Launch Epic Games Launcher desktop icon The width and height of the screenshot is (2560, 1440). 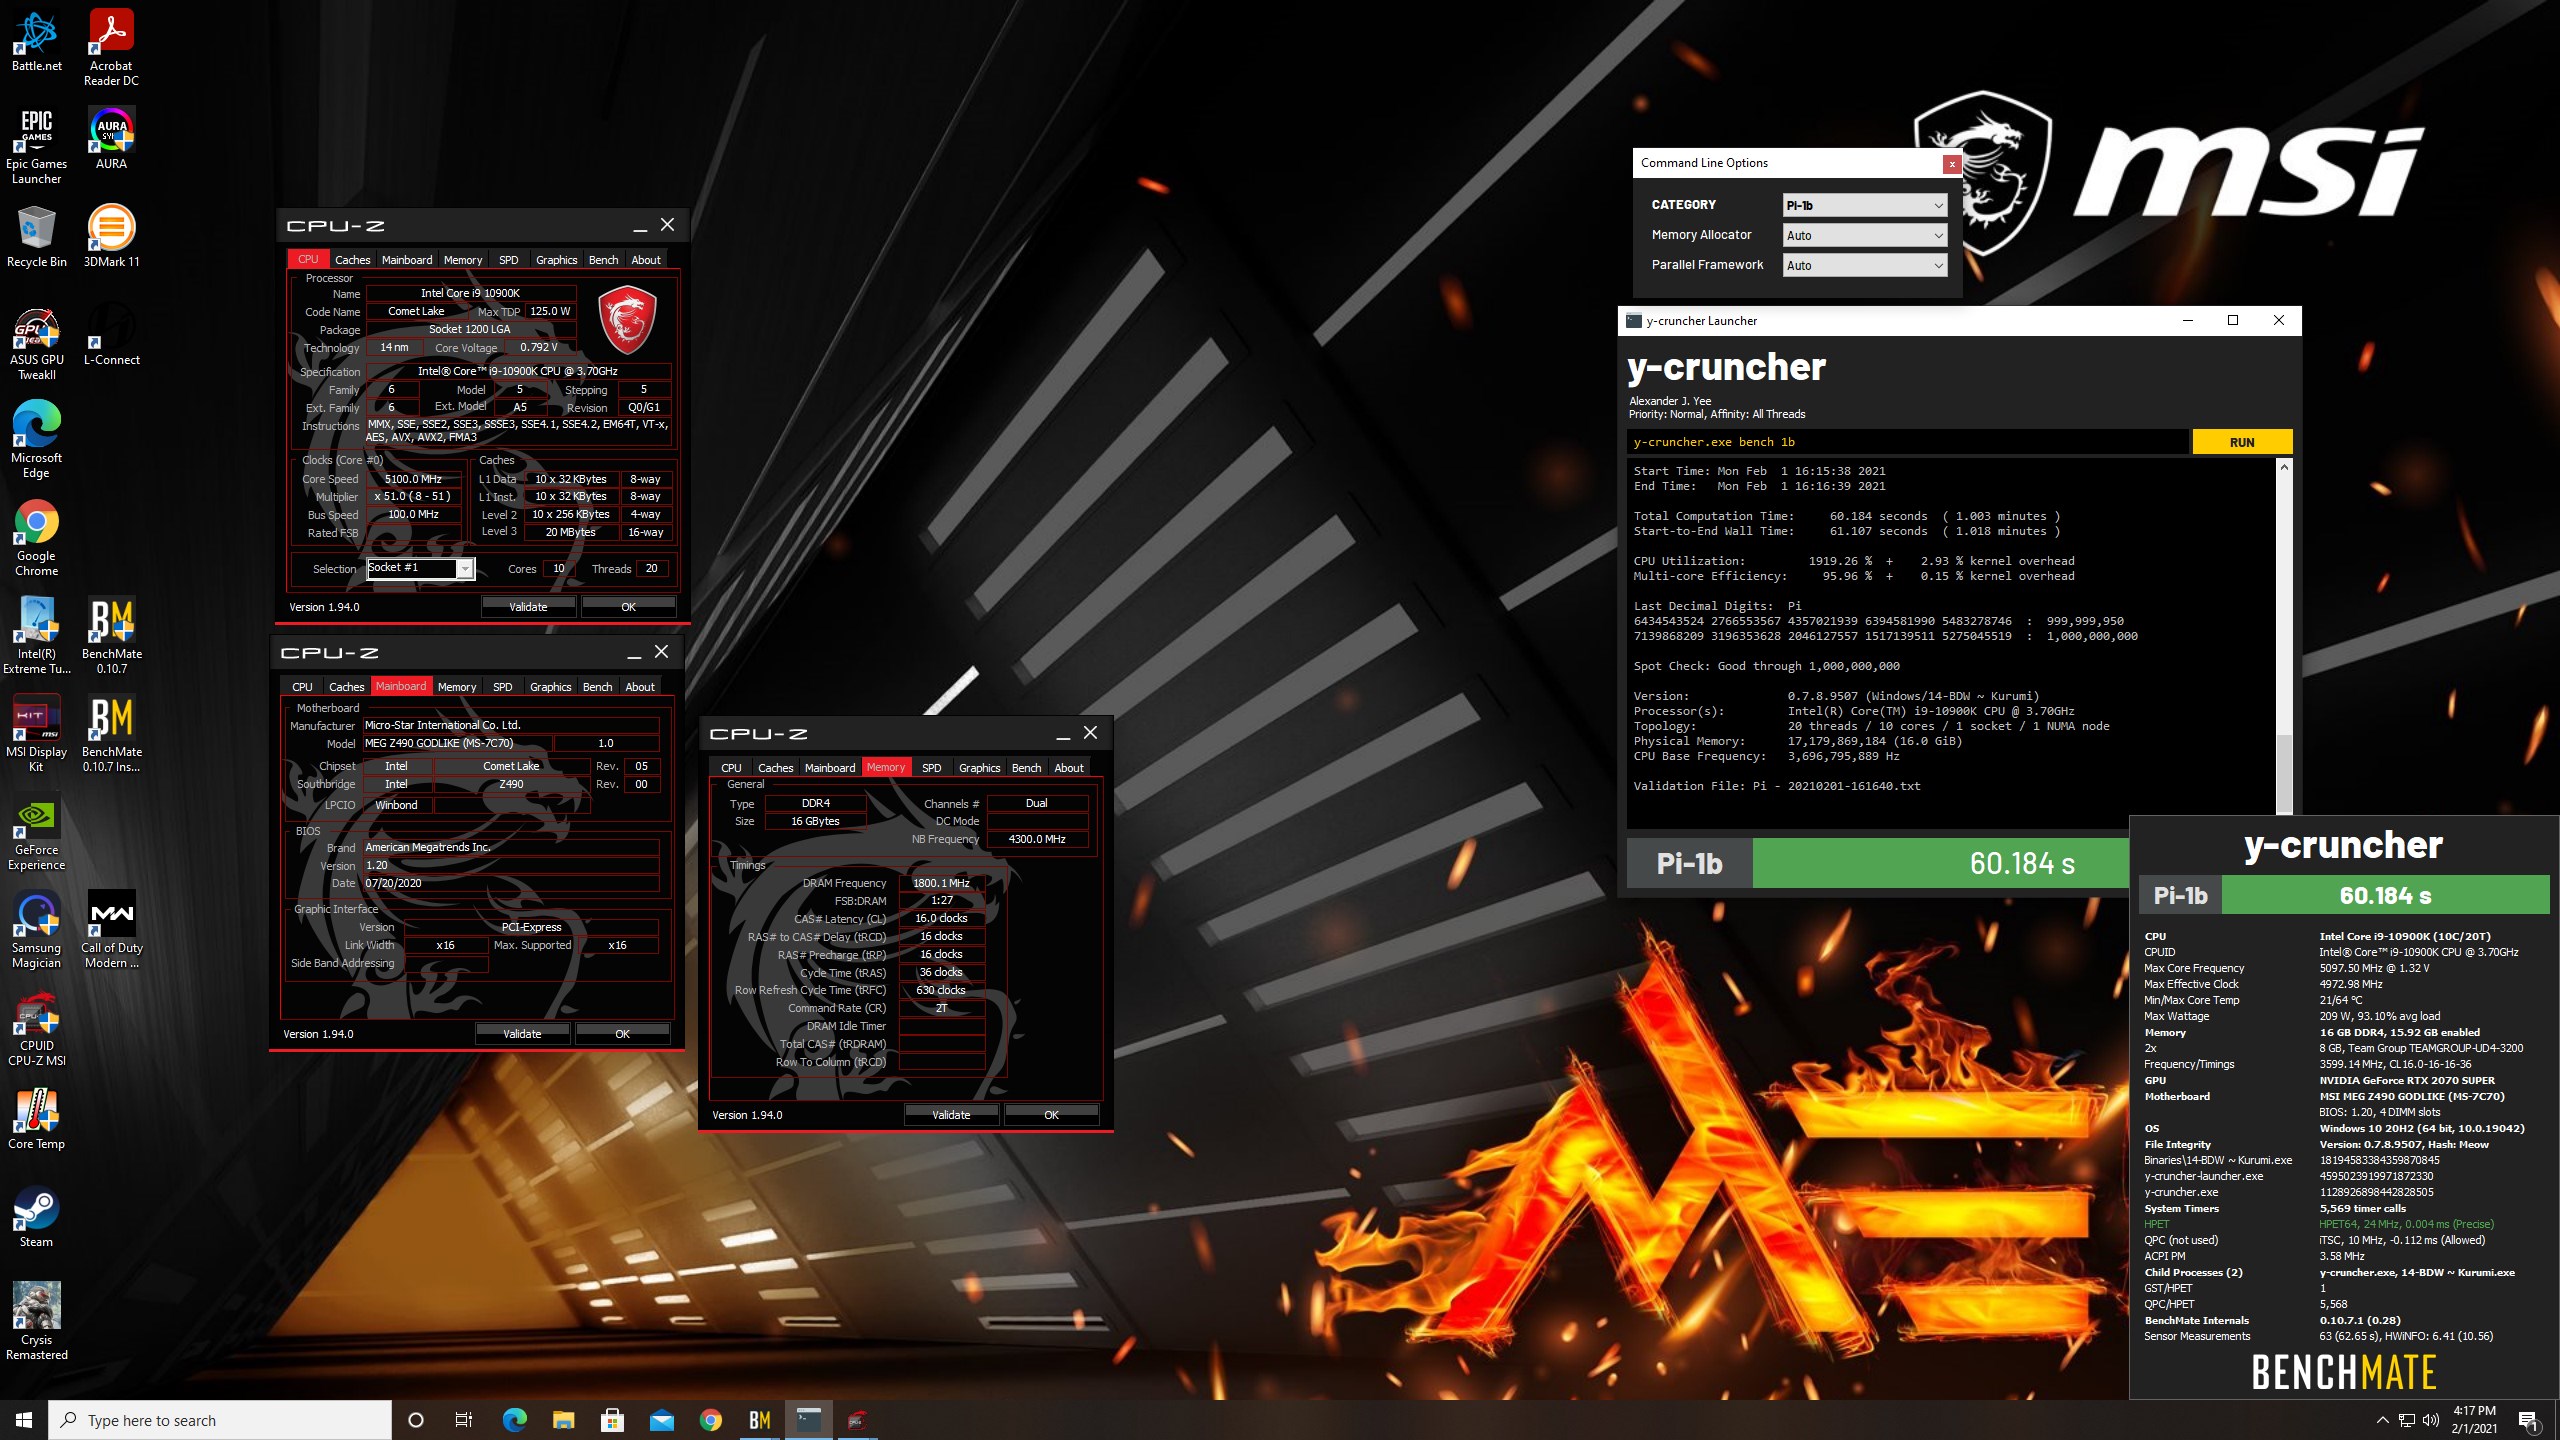pyautogui.click(x=37, y=146)
